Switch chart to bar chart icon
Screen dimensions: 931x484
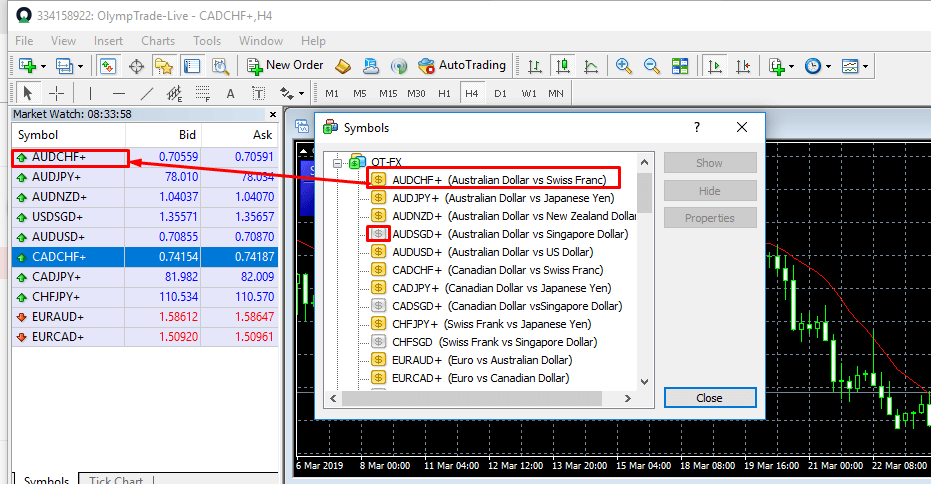pyautogui.click(x=534, y=66)
